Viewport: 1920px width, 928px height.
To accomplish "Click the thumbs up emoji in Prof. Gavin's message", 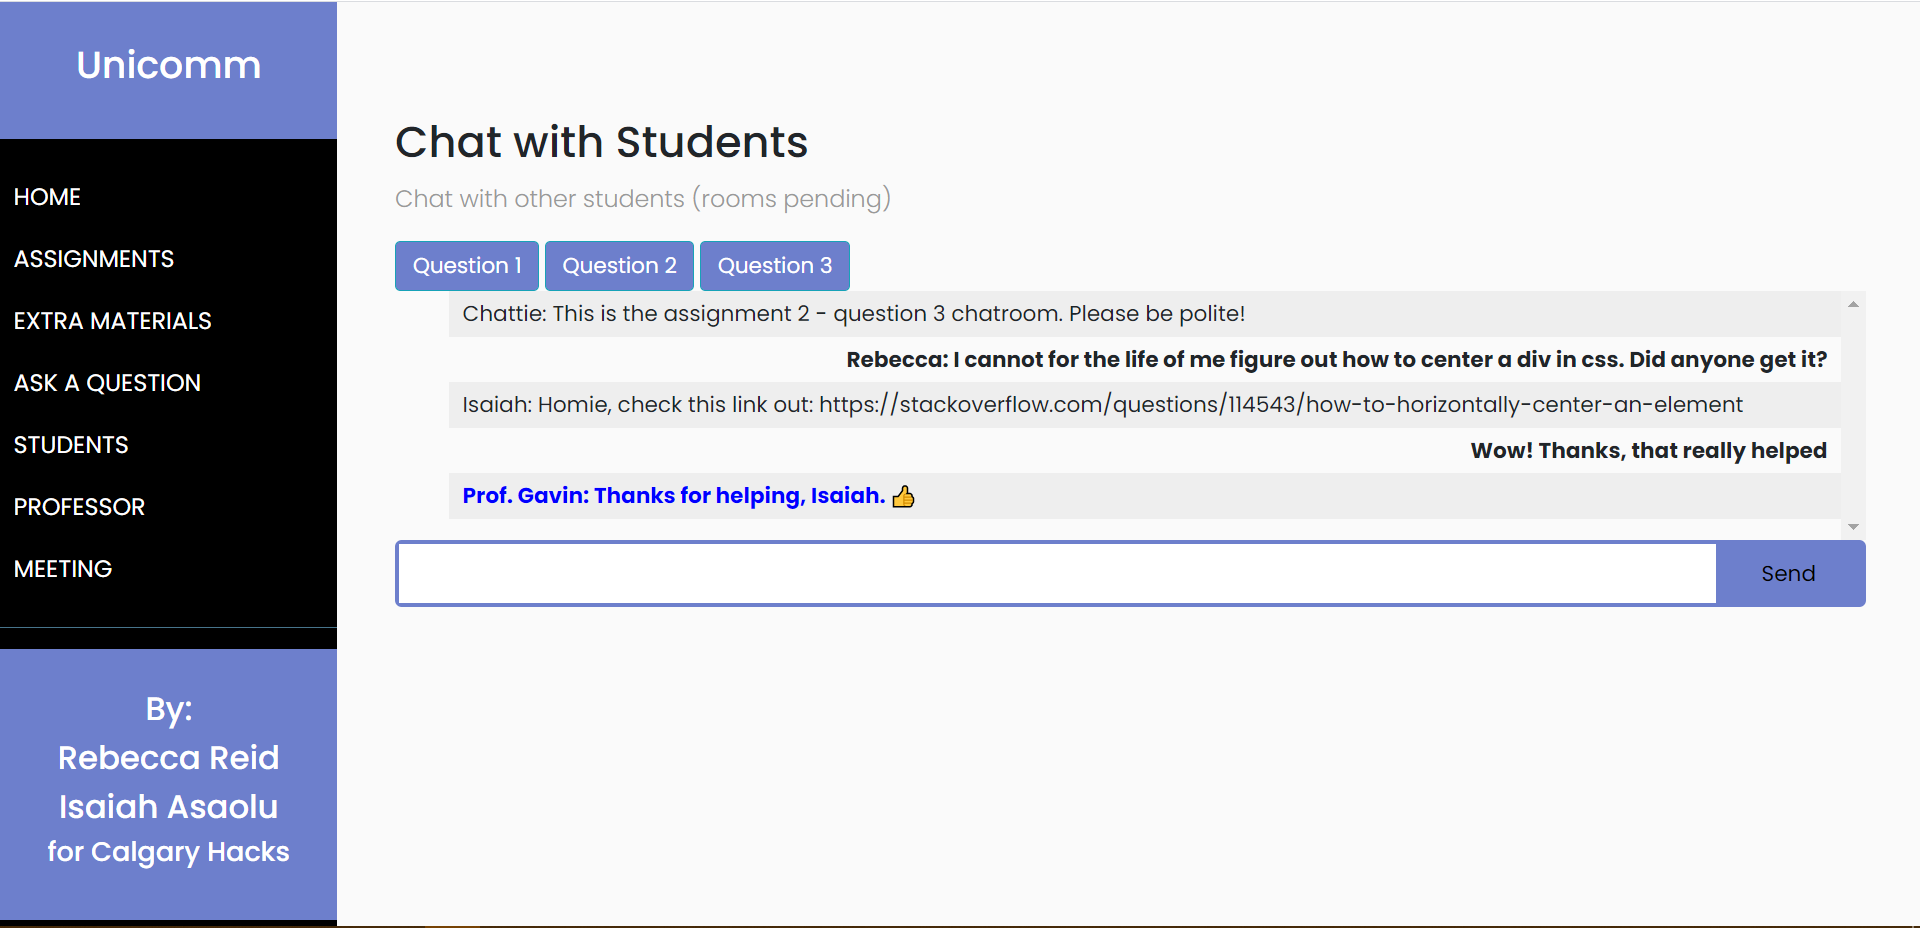I will [x=903, y=496].
